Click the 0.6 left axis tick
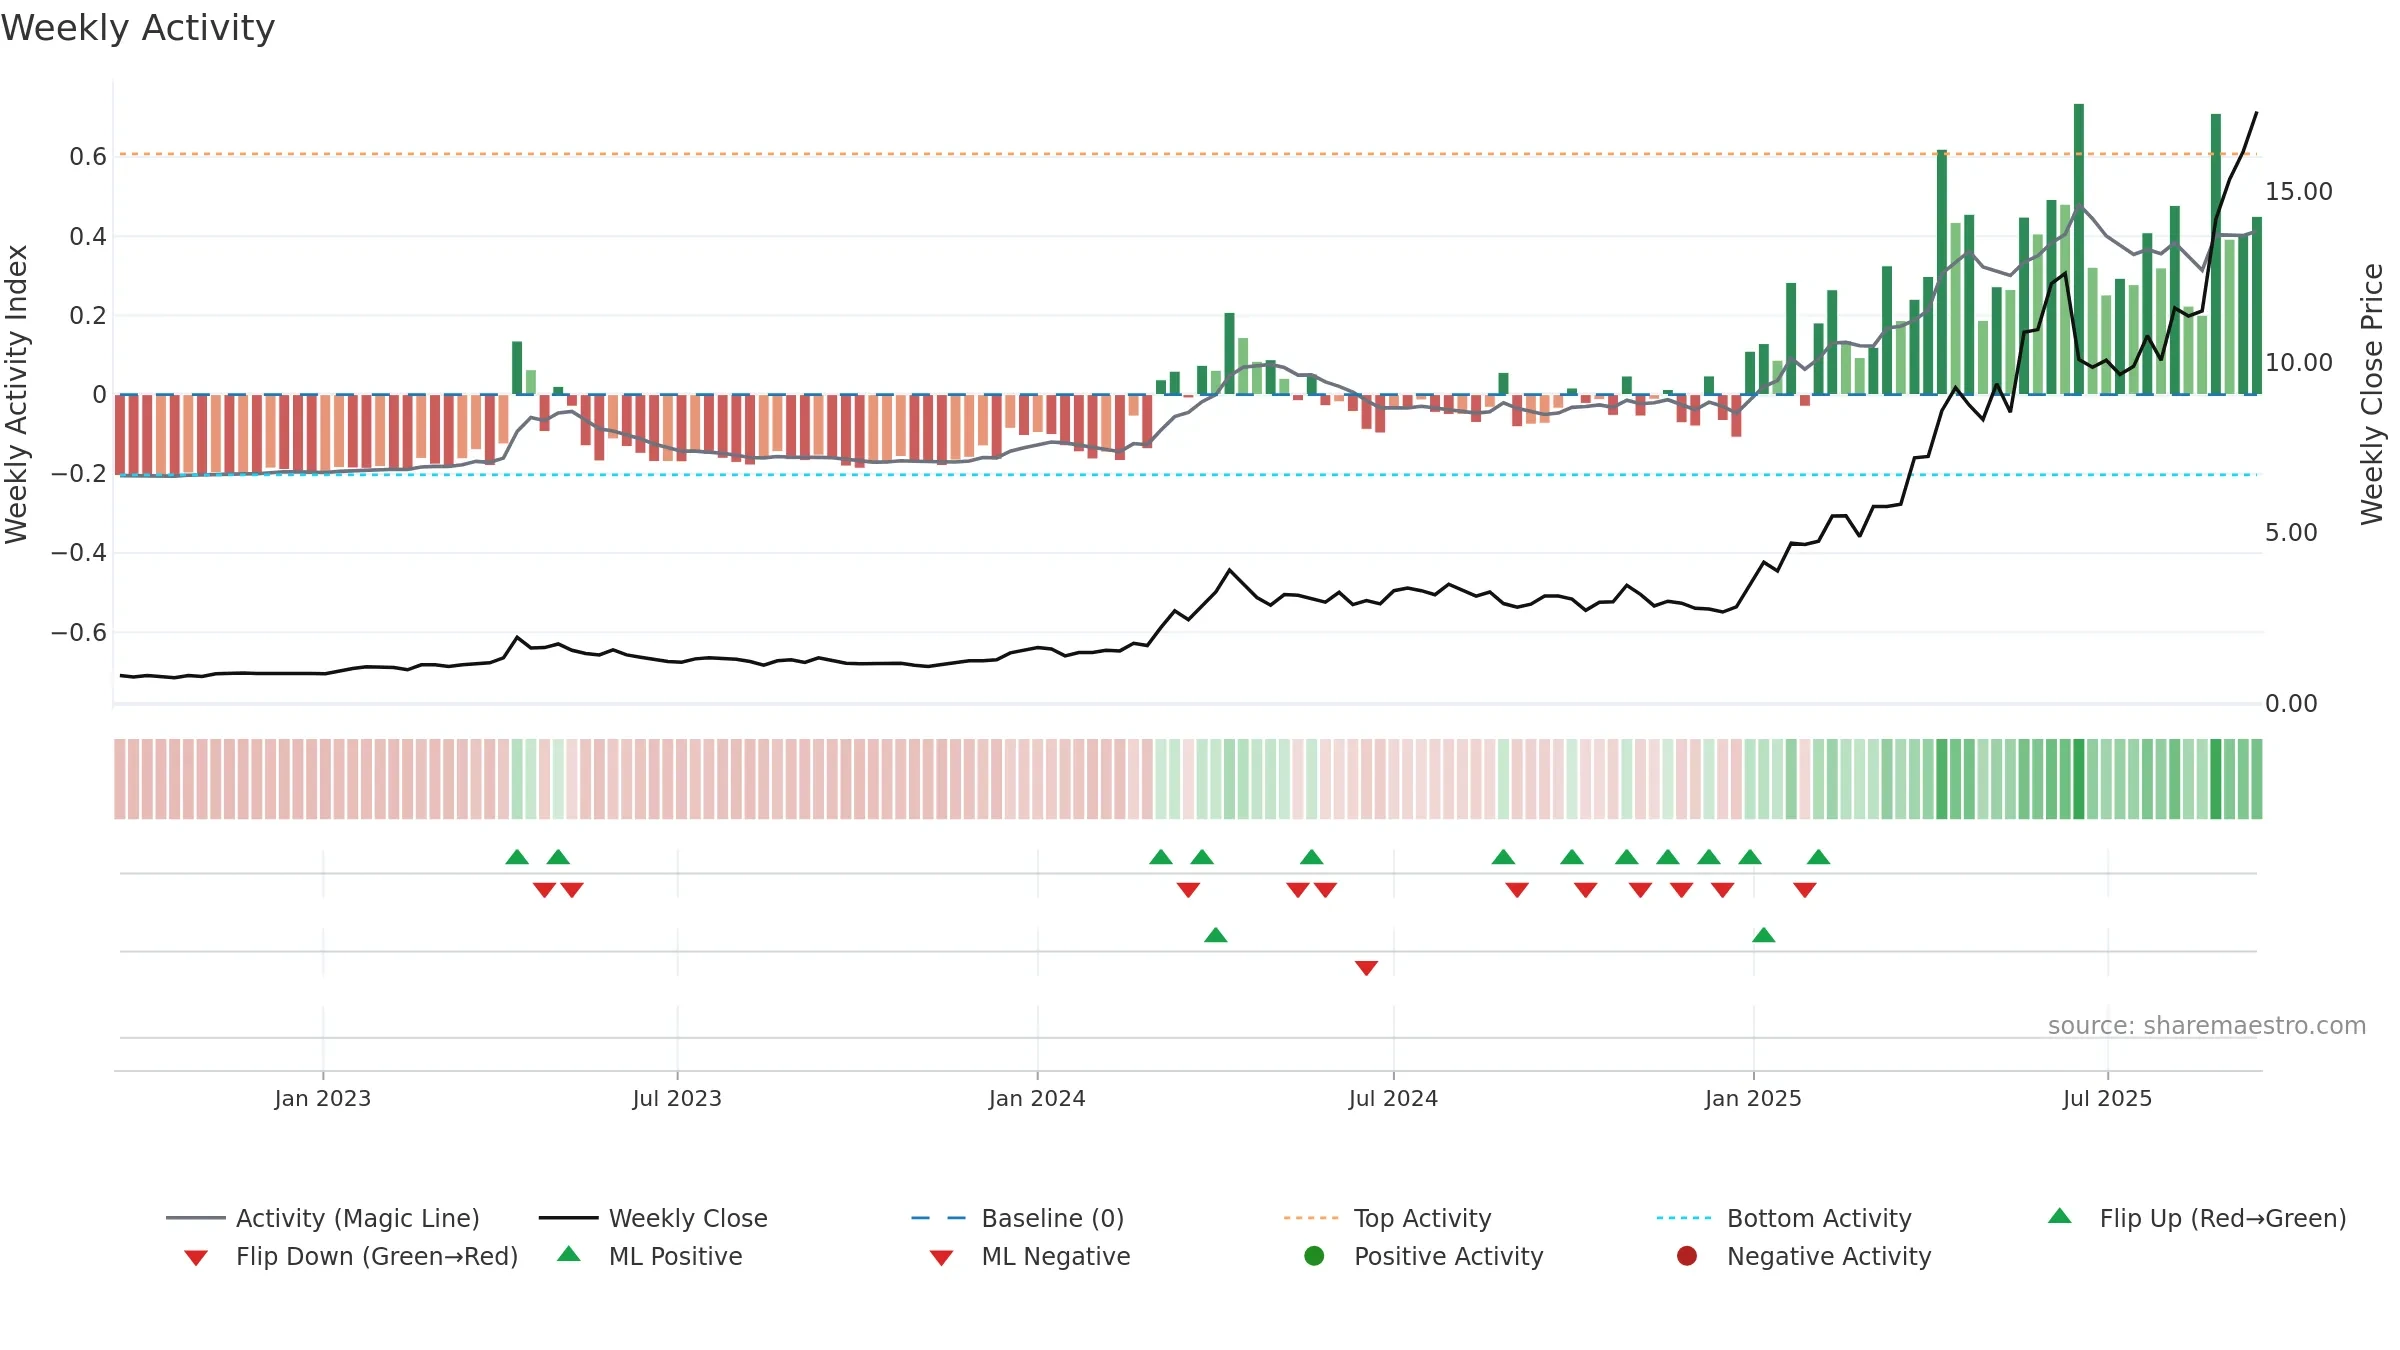Screen dimensions: 2400x1350 coord(88,156)
